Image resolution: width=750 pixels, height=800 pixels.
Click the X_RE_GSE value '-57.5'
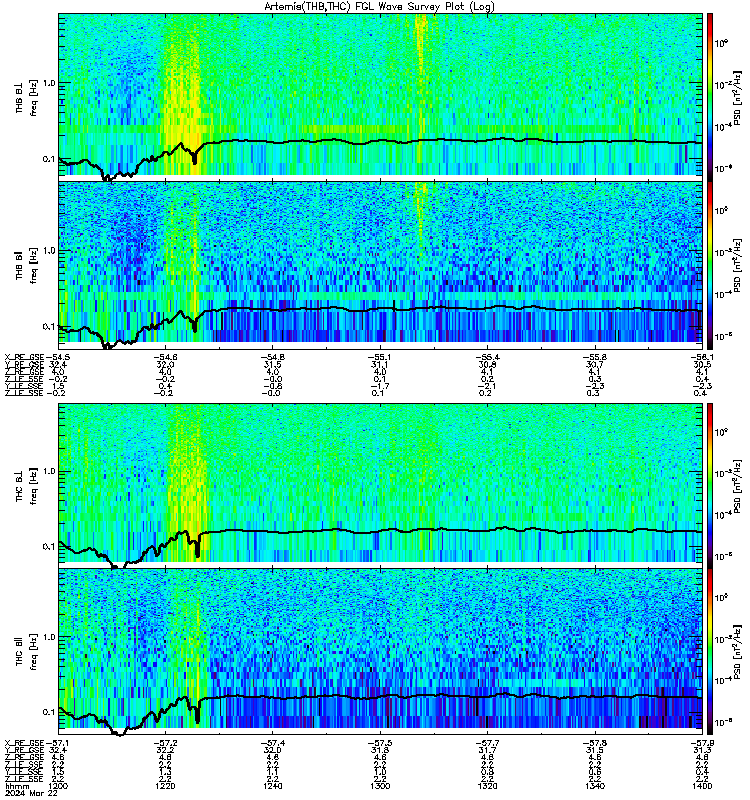(380, 743)
